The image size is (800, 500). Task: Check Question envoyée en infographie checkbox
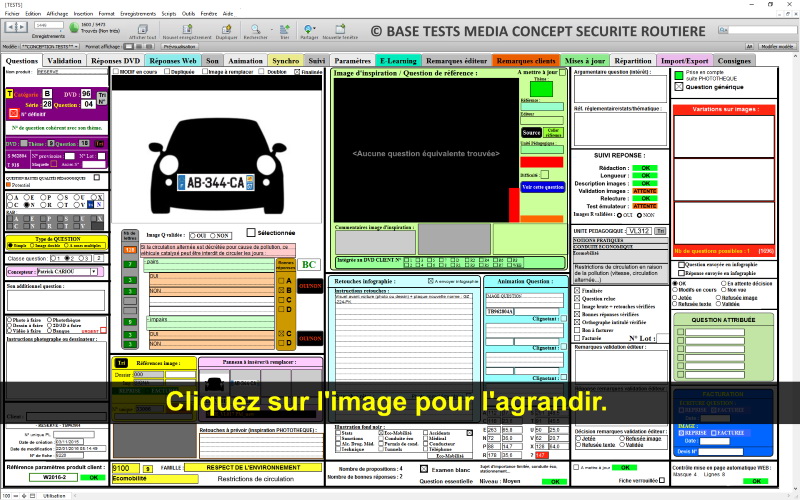point(681,265)
